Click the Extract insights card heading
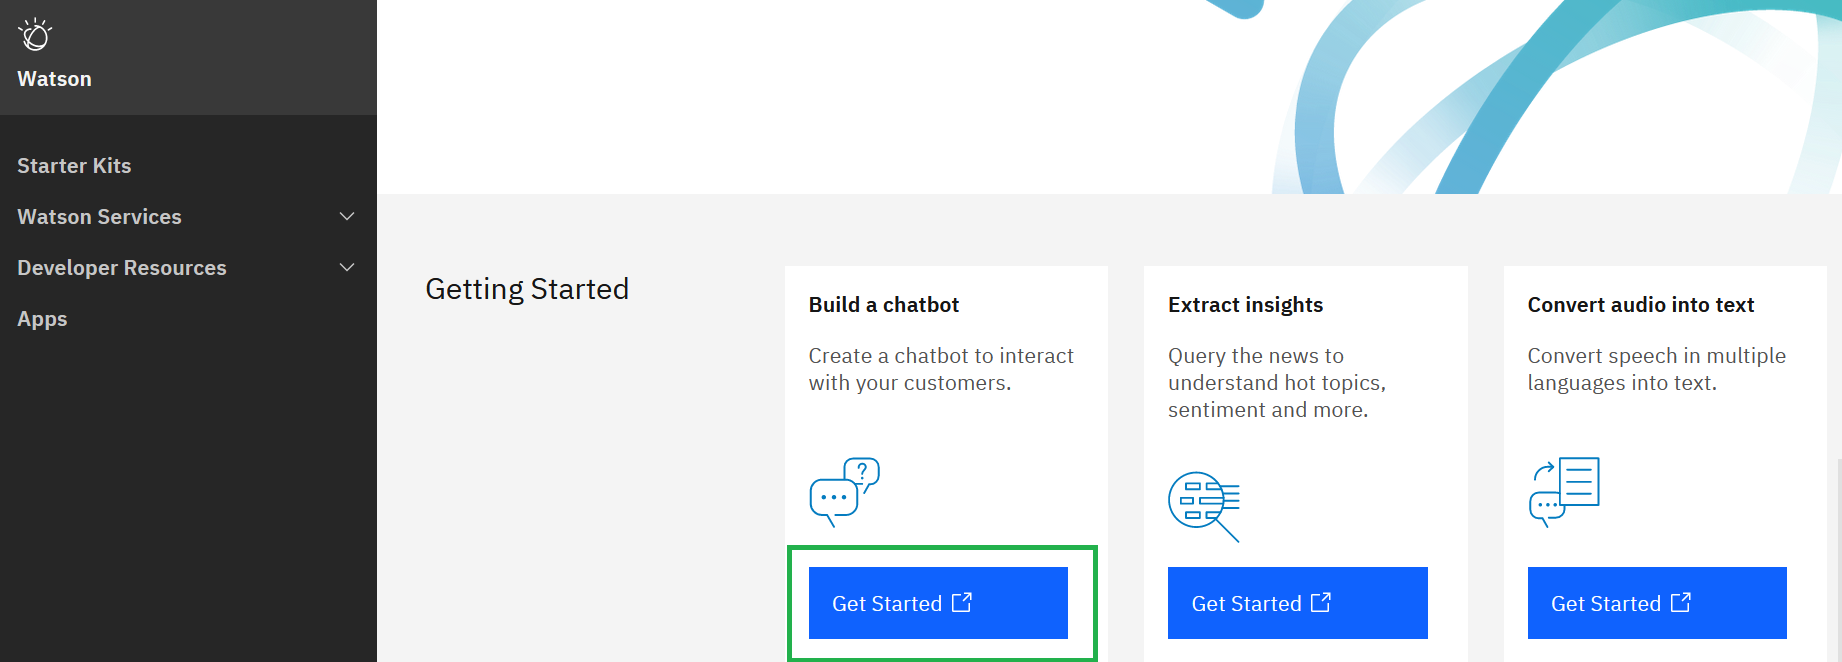Viewport: 1842px width, 662px height. click(1245, 304)
